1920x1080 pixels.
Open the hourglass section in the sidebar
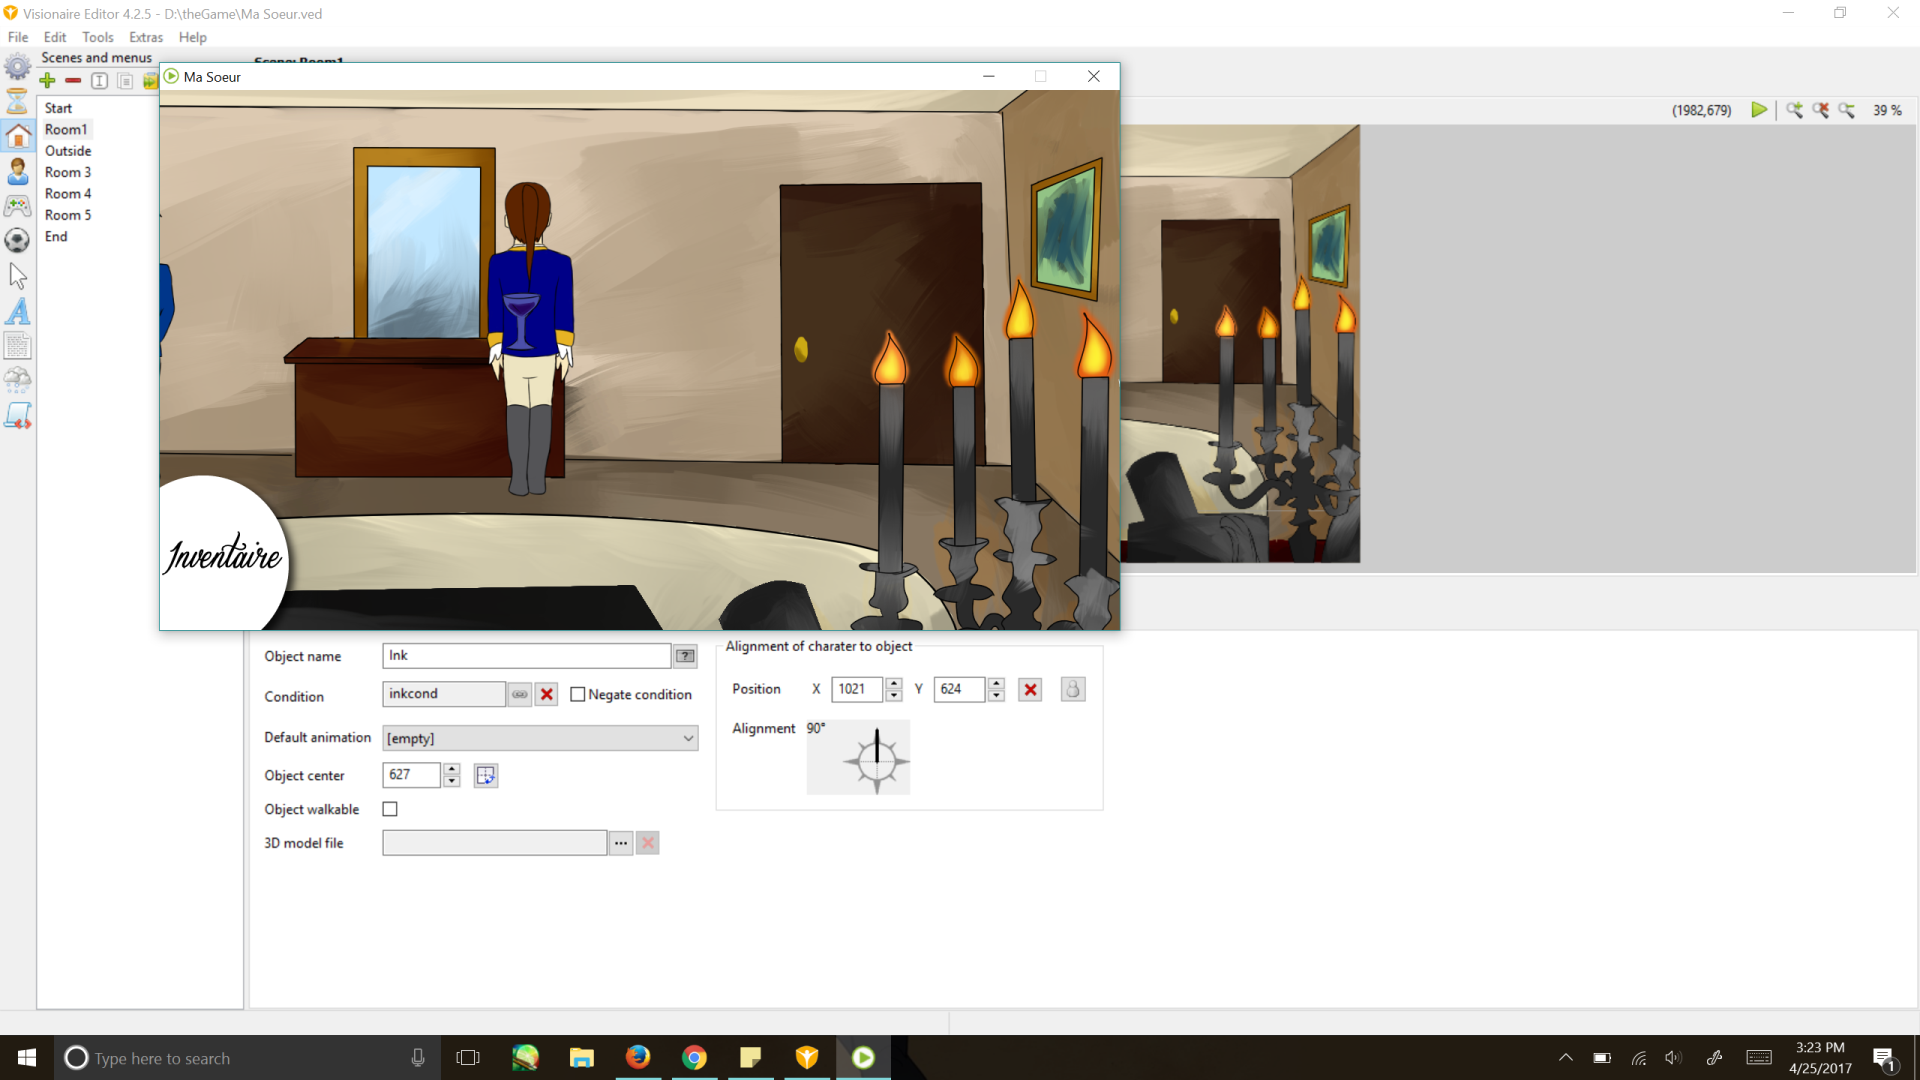coord(18,101)
